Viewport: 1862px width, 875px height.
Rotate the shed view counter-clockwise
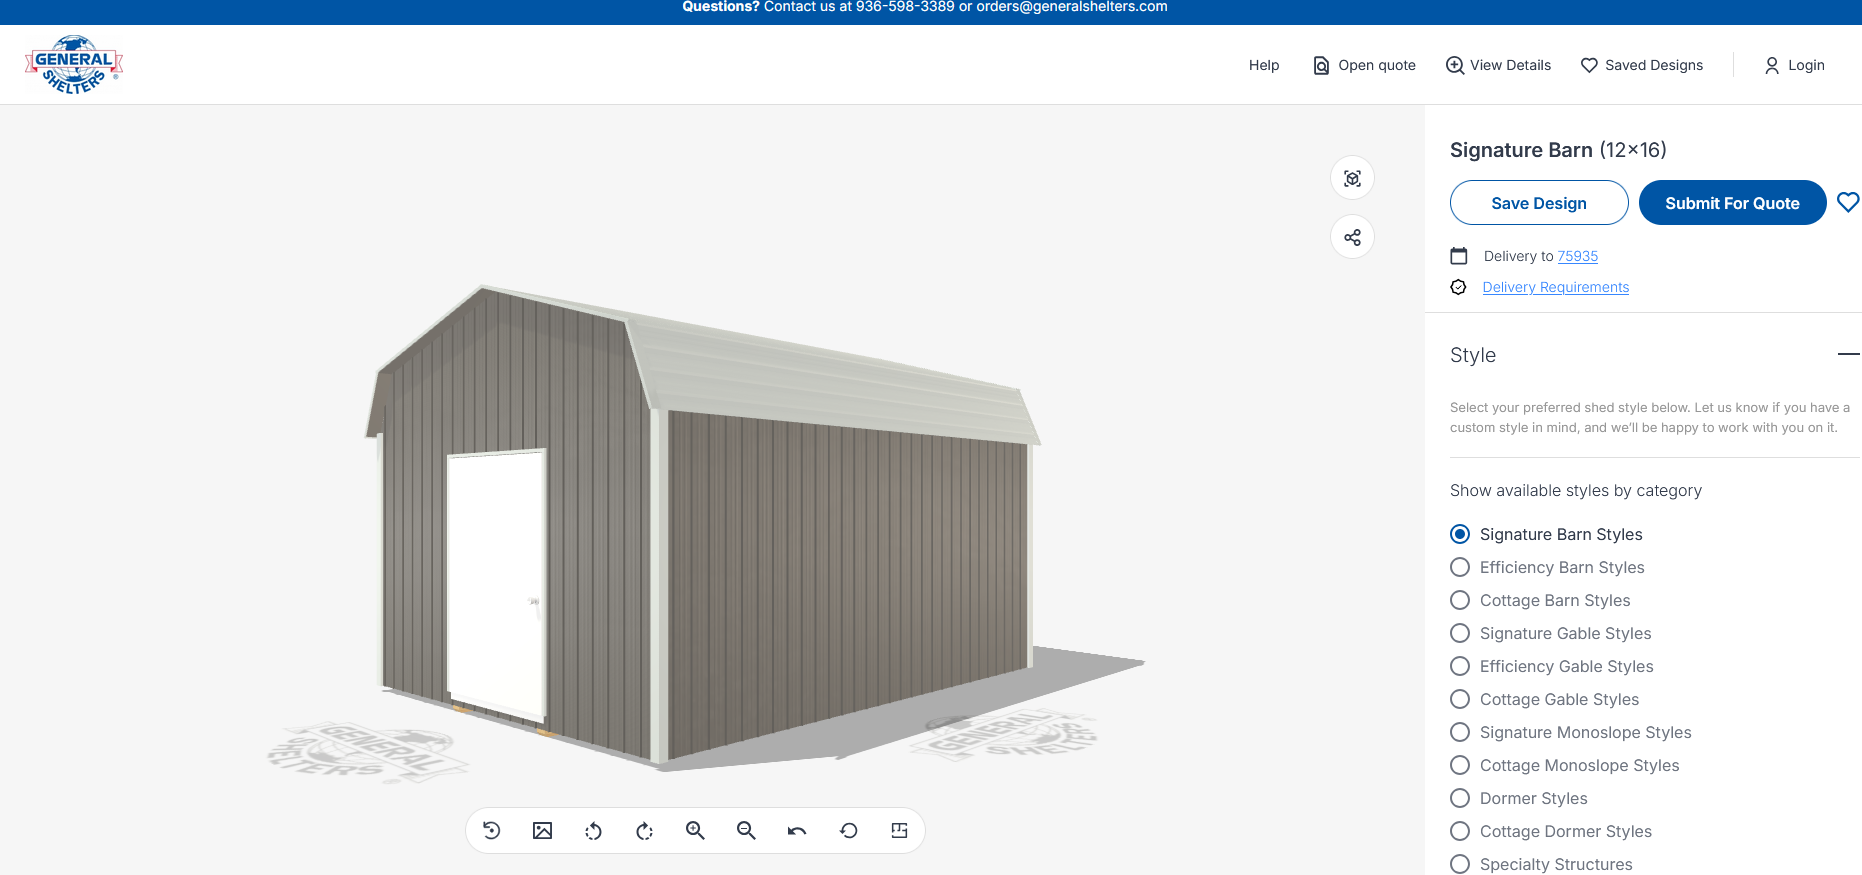593,830
